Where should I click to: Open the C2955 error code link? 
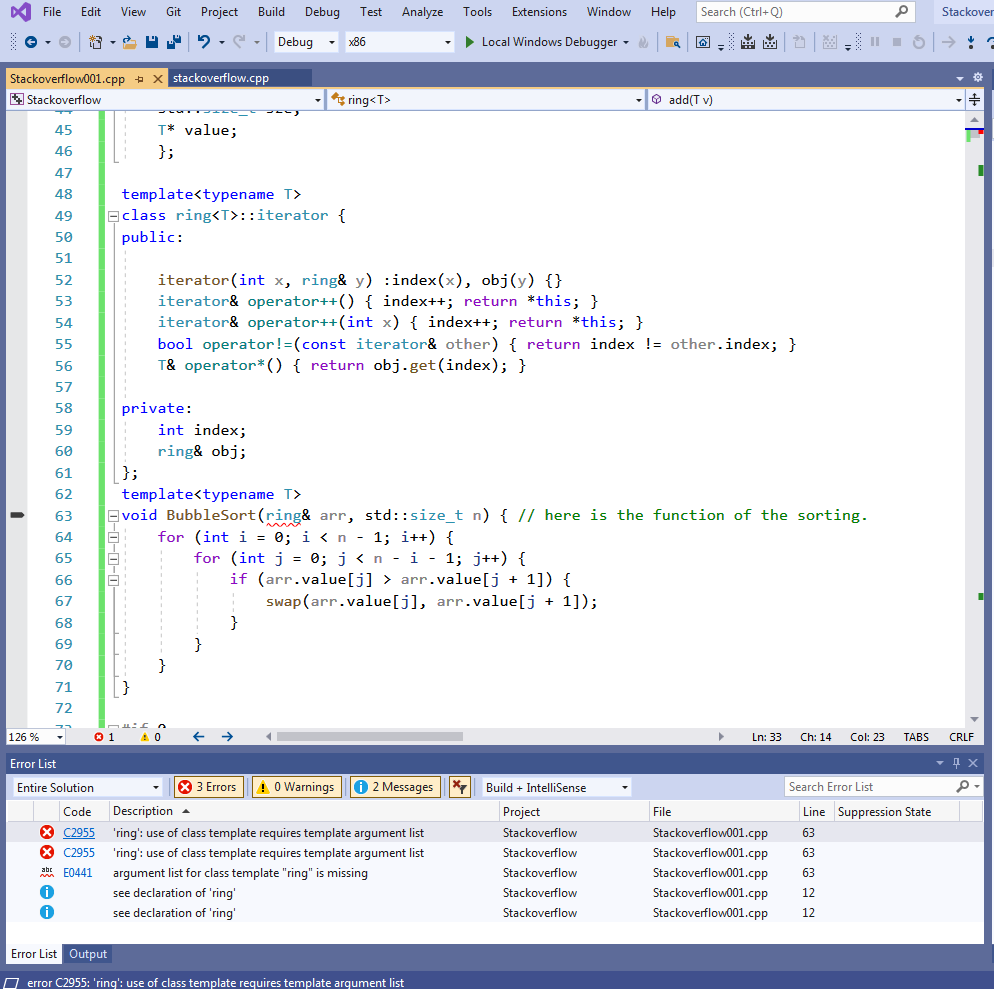click(79, 833)
